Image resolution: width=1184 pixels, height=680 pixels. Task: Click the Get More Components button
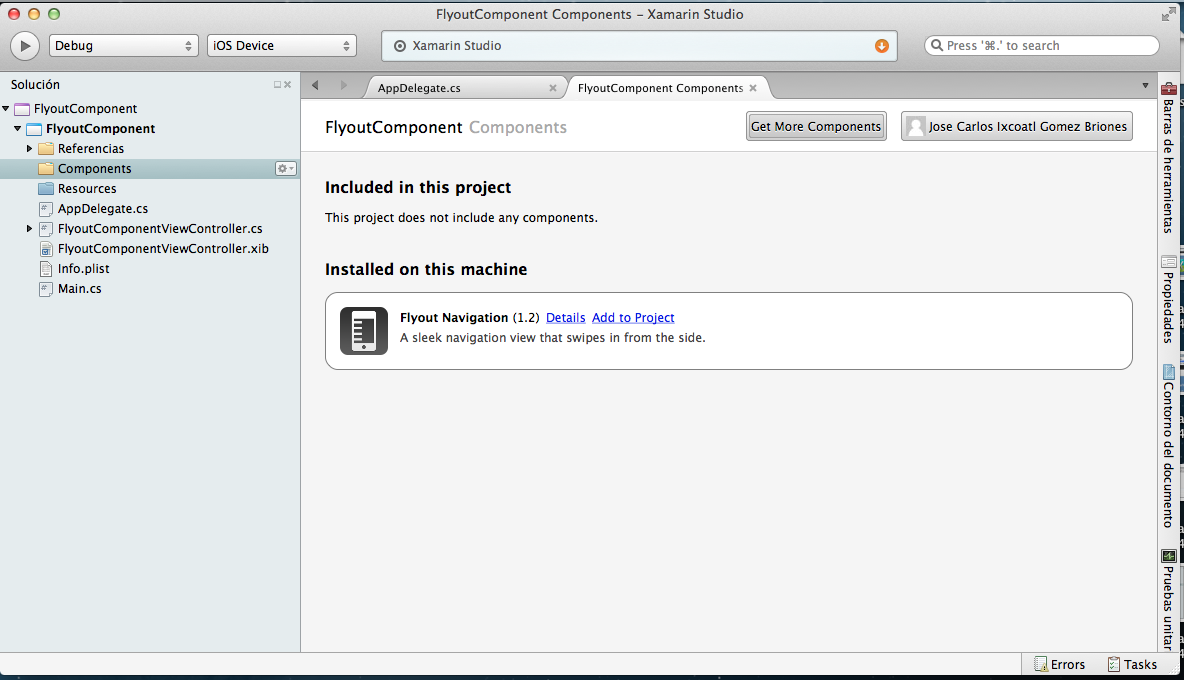816,126
